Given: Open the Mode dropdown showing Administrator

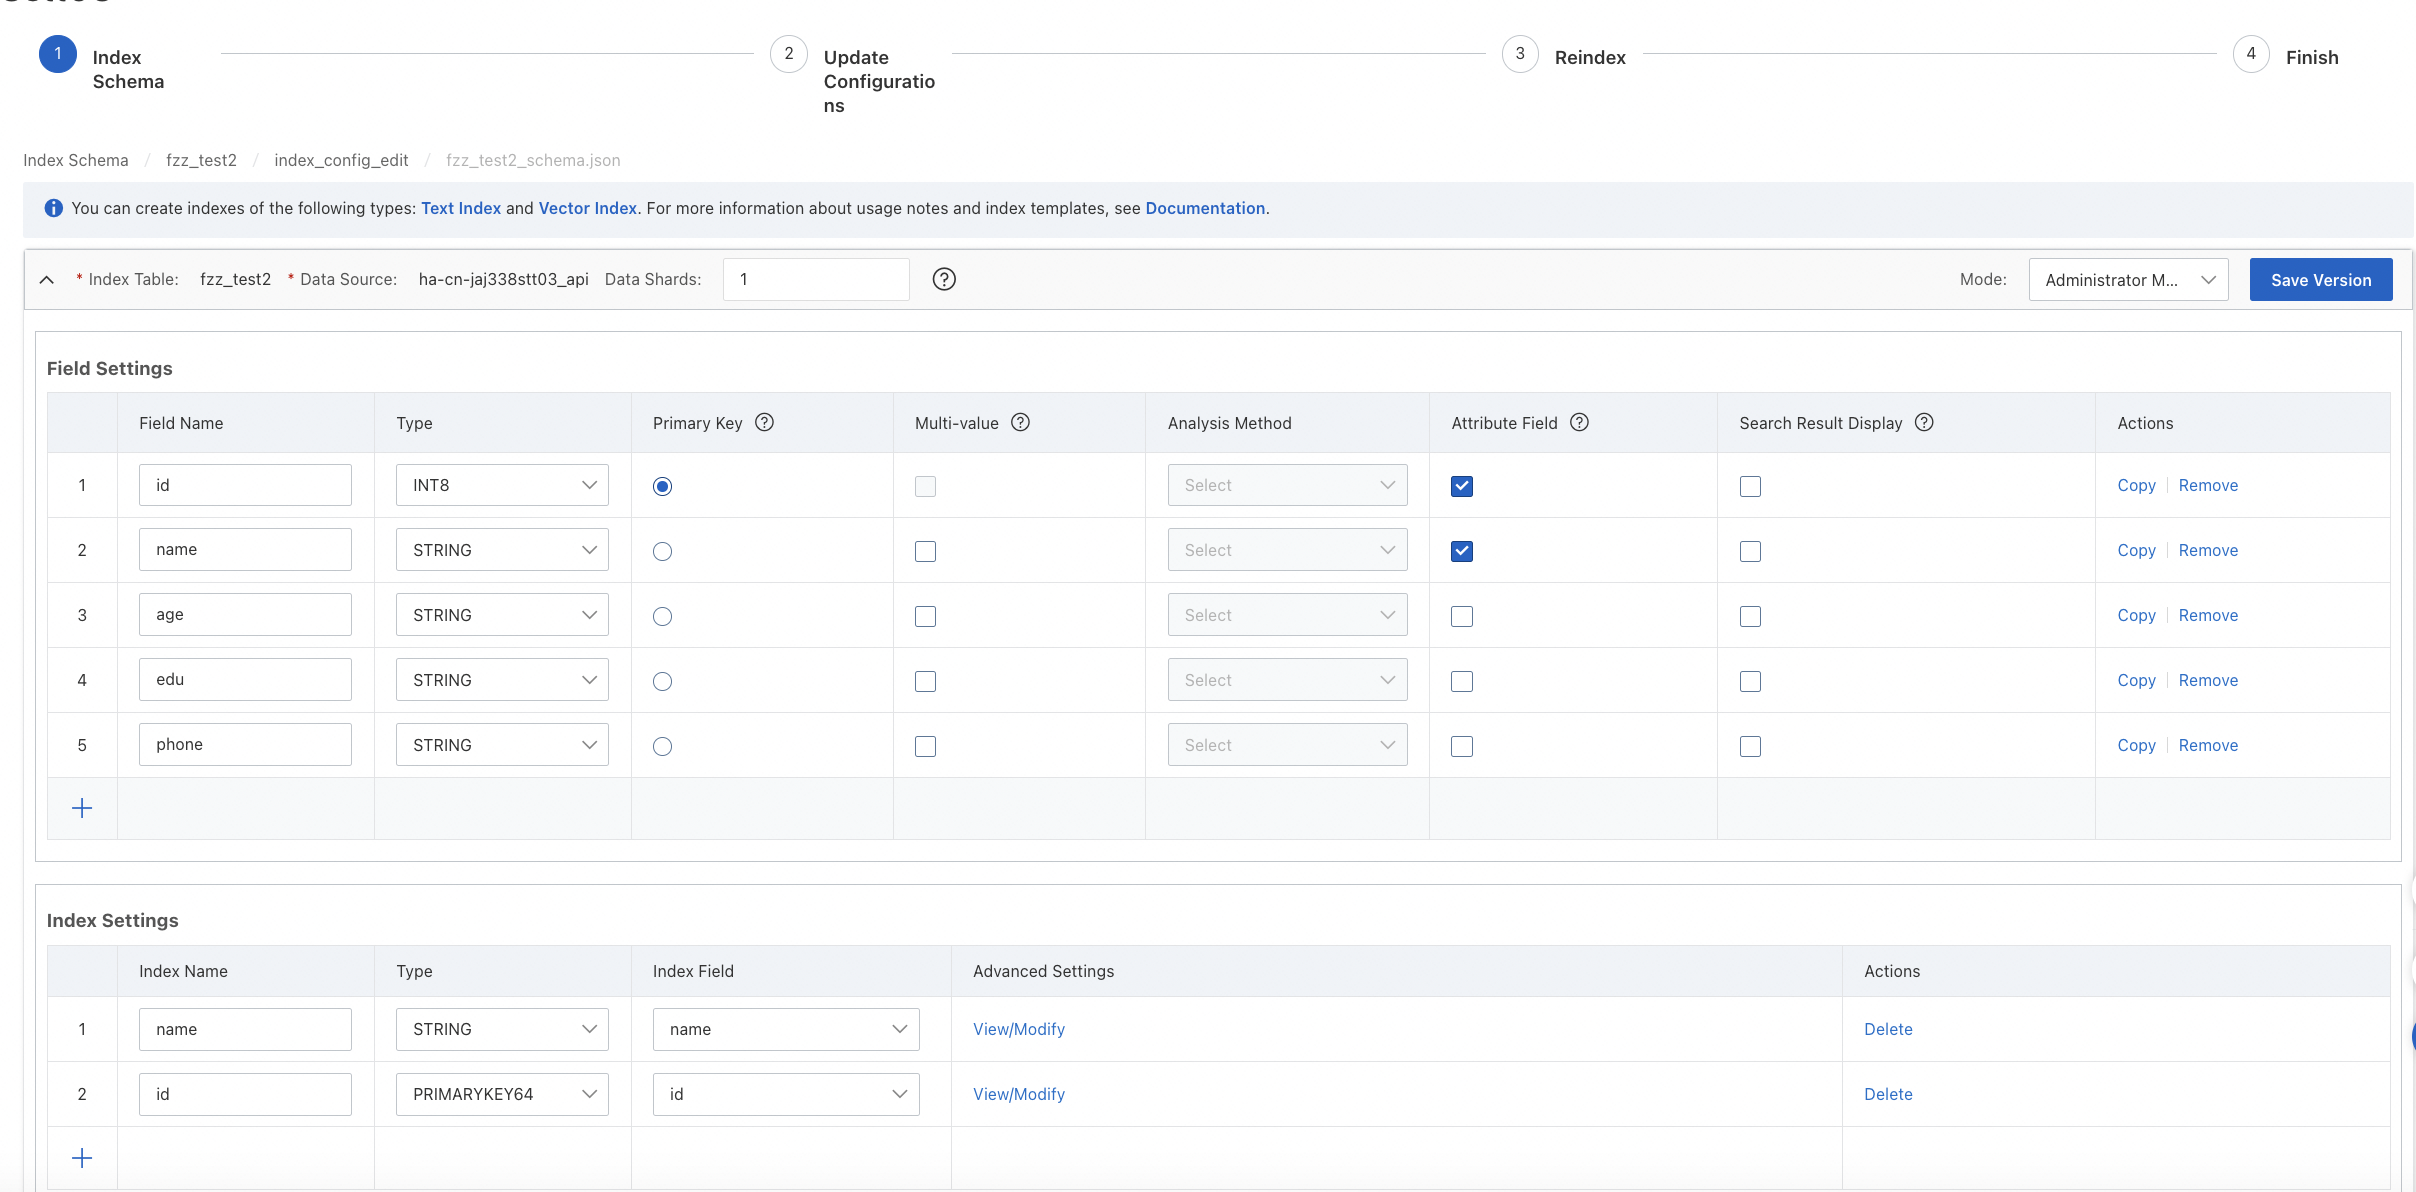Looking at the screenshot, I should [2128, 280].
